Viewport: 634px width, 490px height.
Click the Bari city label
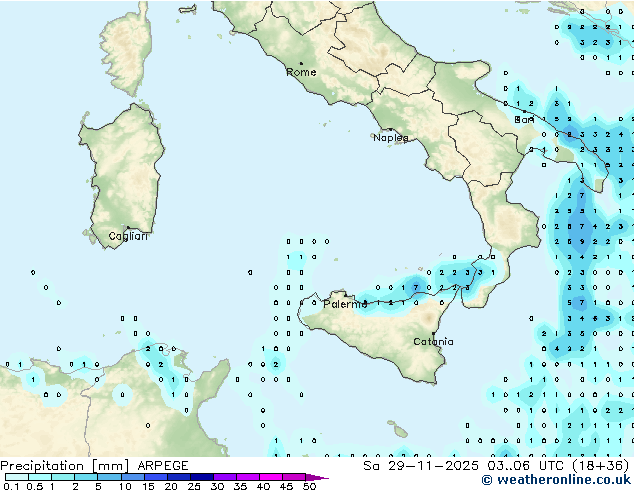click(x=524, y=120)
